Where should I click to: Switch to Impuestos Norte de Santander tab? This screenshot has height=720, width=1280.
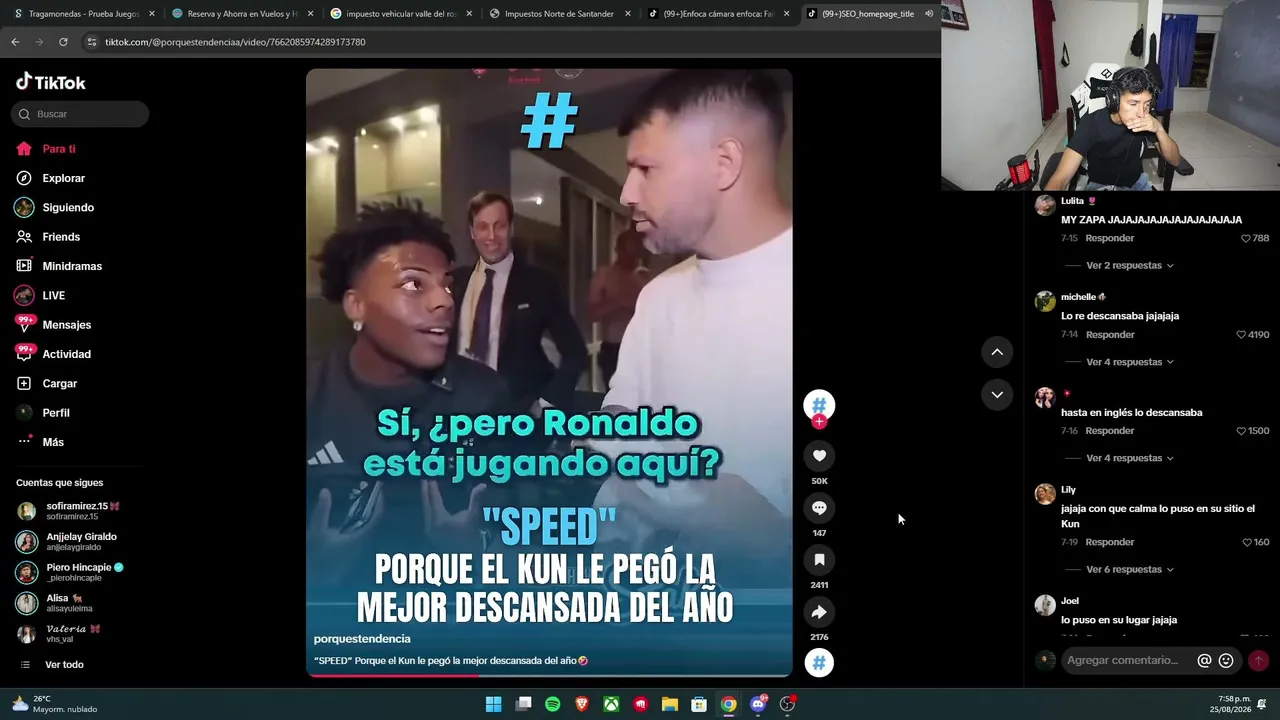click(x=559, y=14)
